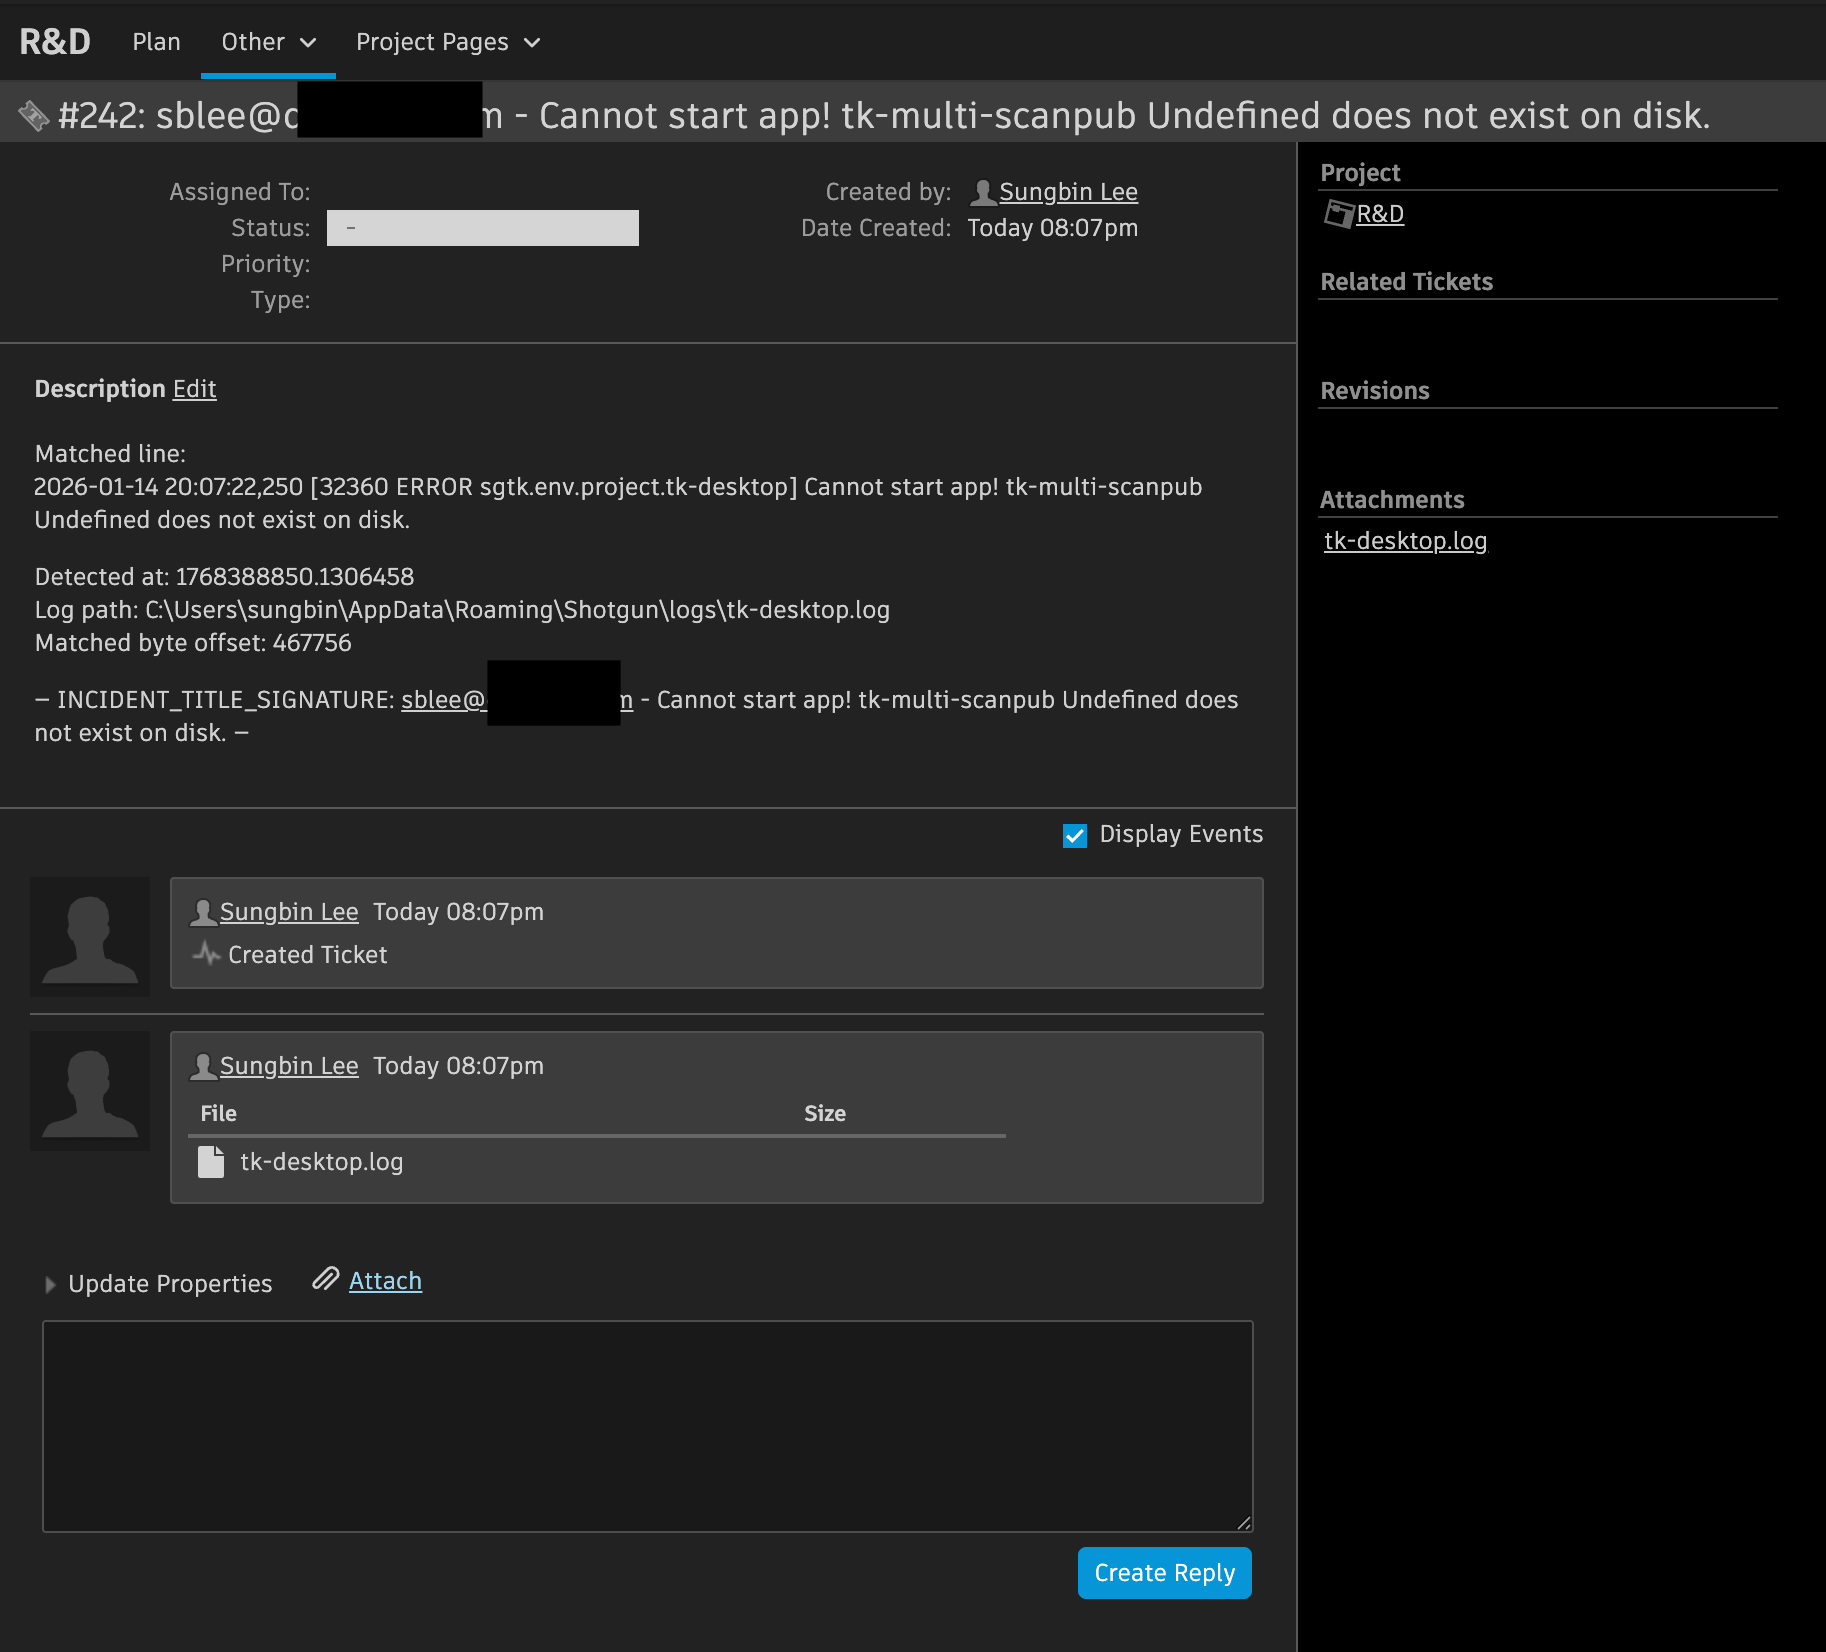This screenshot has width=1826, height=1652.
Task: Open tk-desktop.log under Attachments
Action: click(1405, 541)
